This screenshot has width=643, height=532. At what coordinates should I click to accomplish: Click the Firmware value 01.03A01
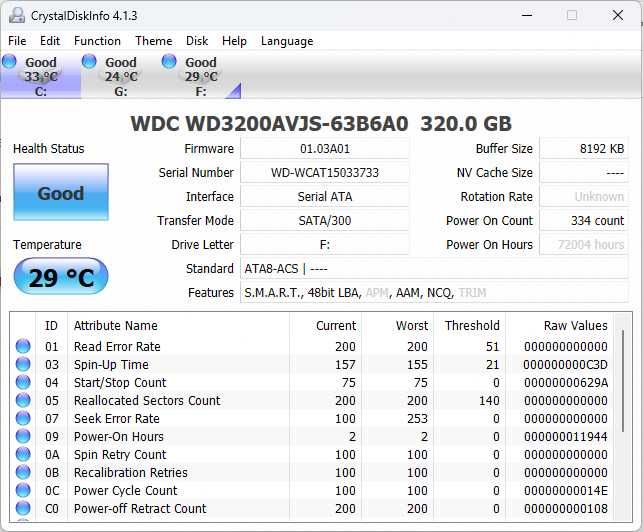click(324, 148)
